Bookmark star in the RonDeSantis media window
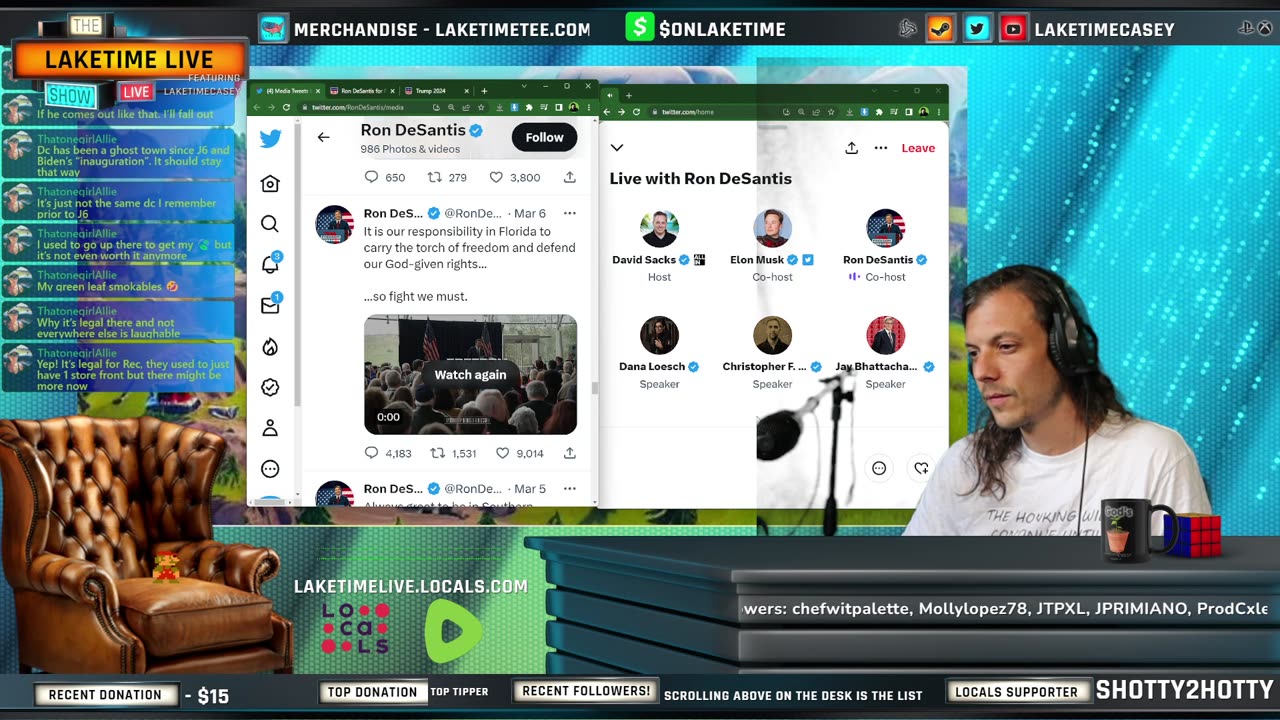 [481, 107]
